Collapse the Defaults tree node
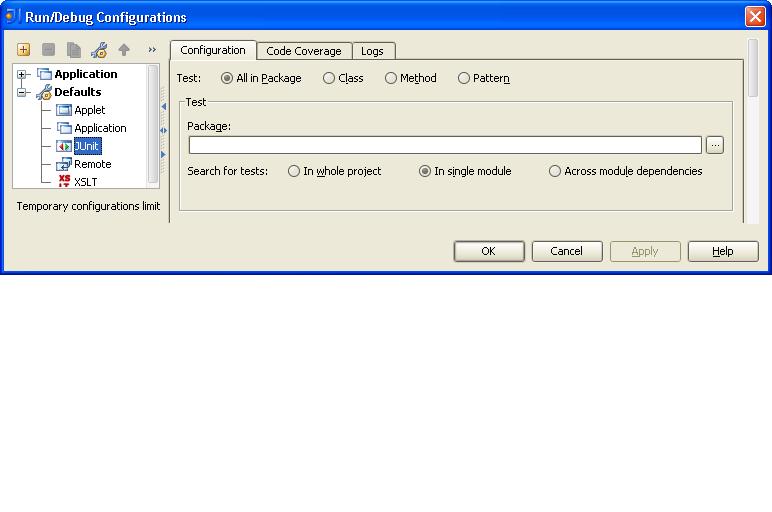 point(21,92)
